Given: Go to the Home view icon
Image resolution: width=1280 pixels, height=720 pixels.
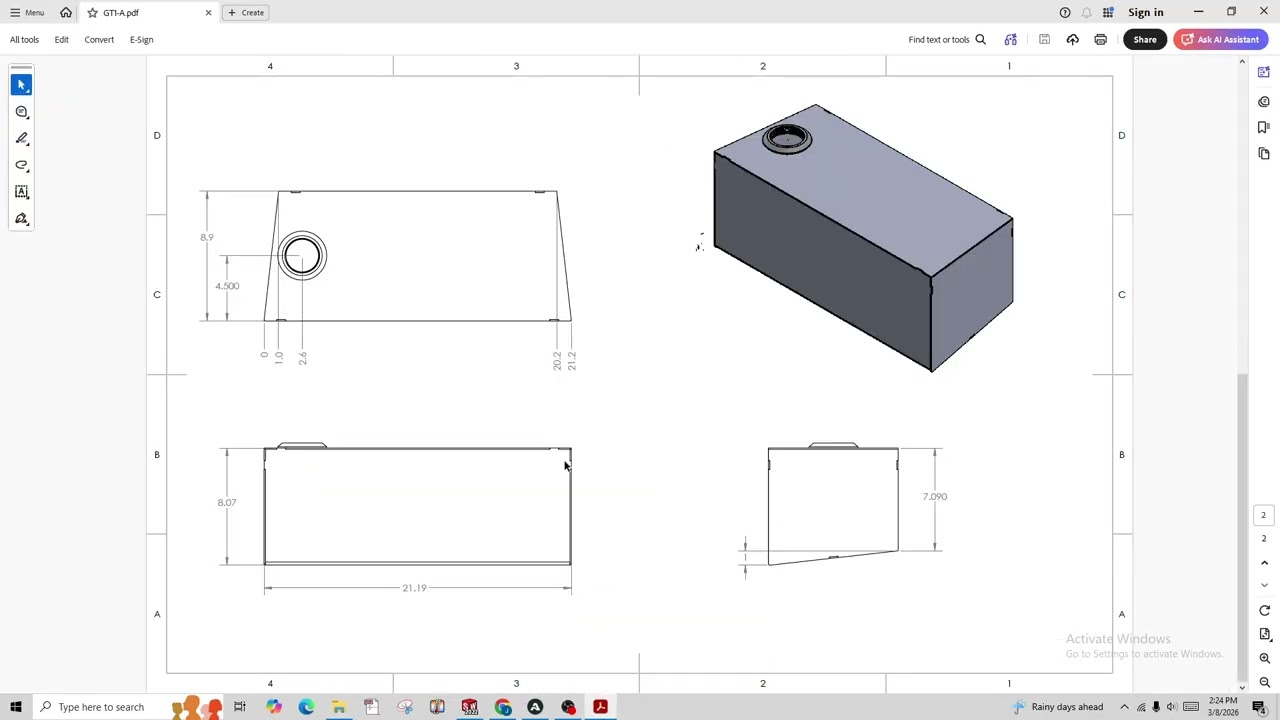Looking at the screenshot, I should click(66, 12).
